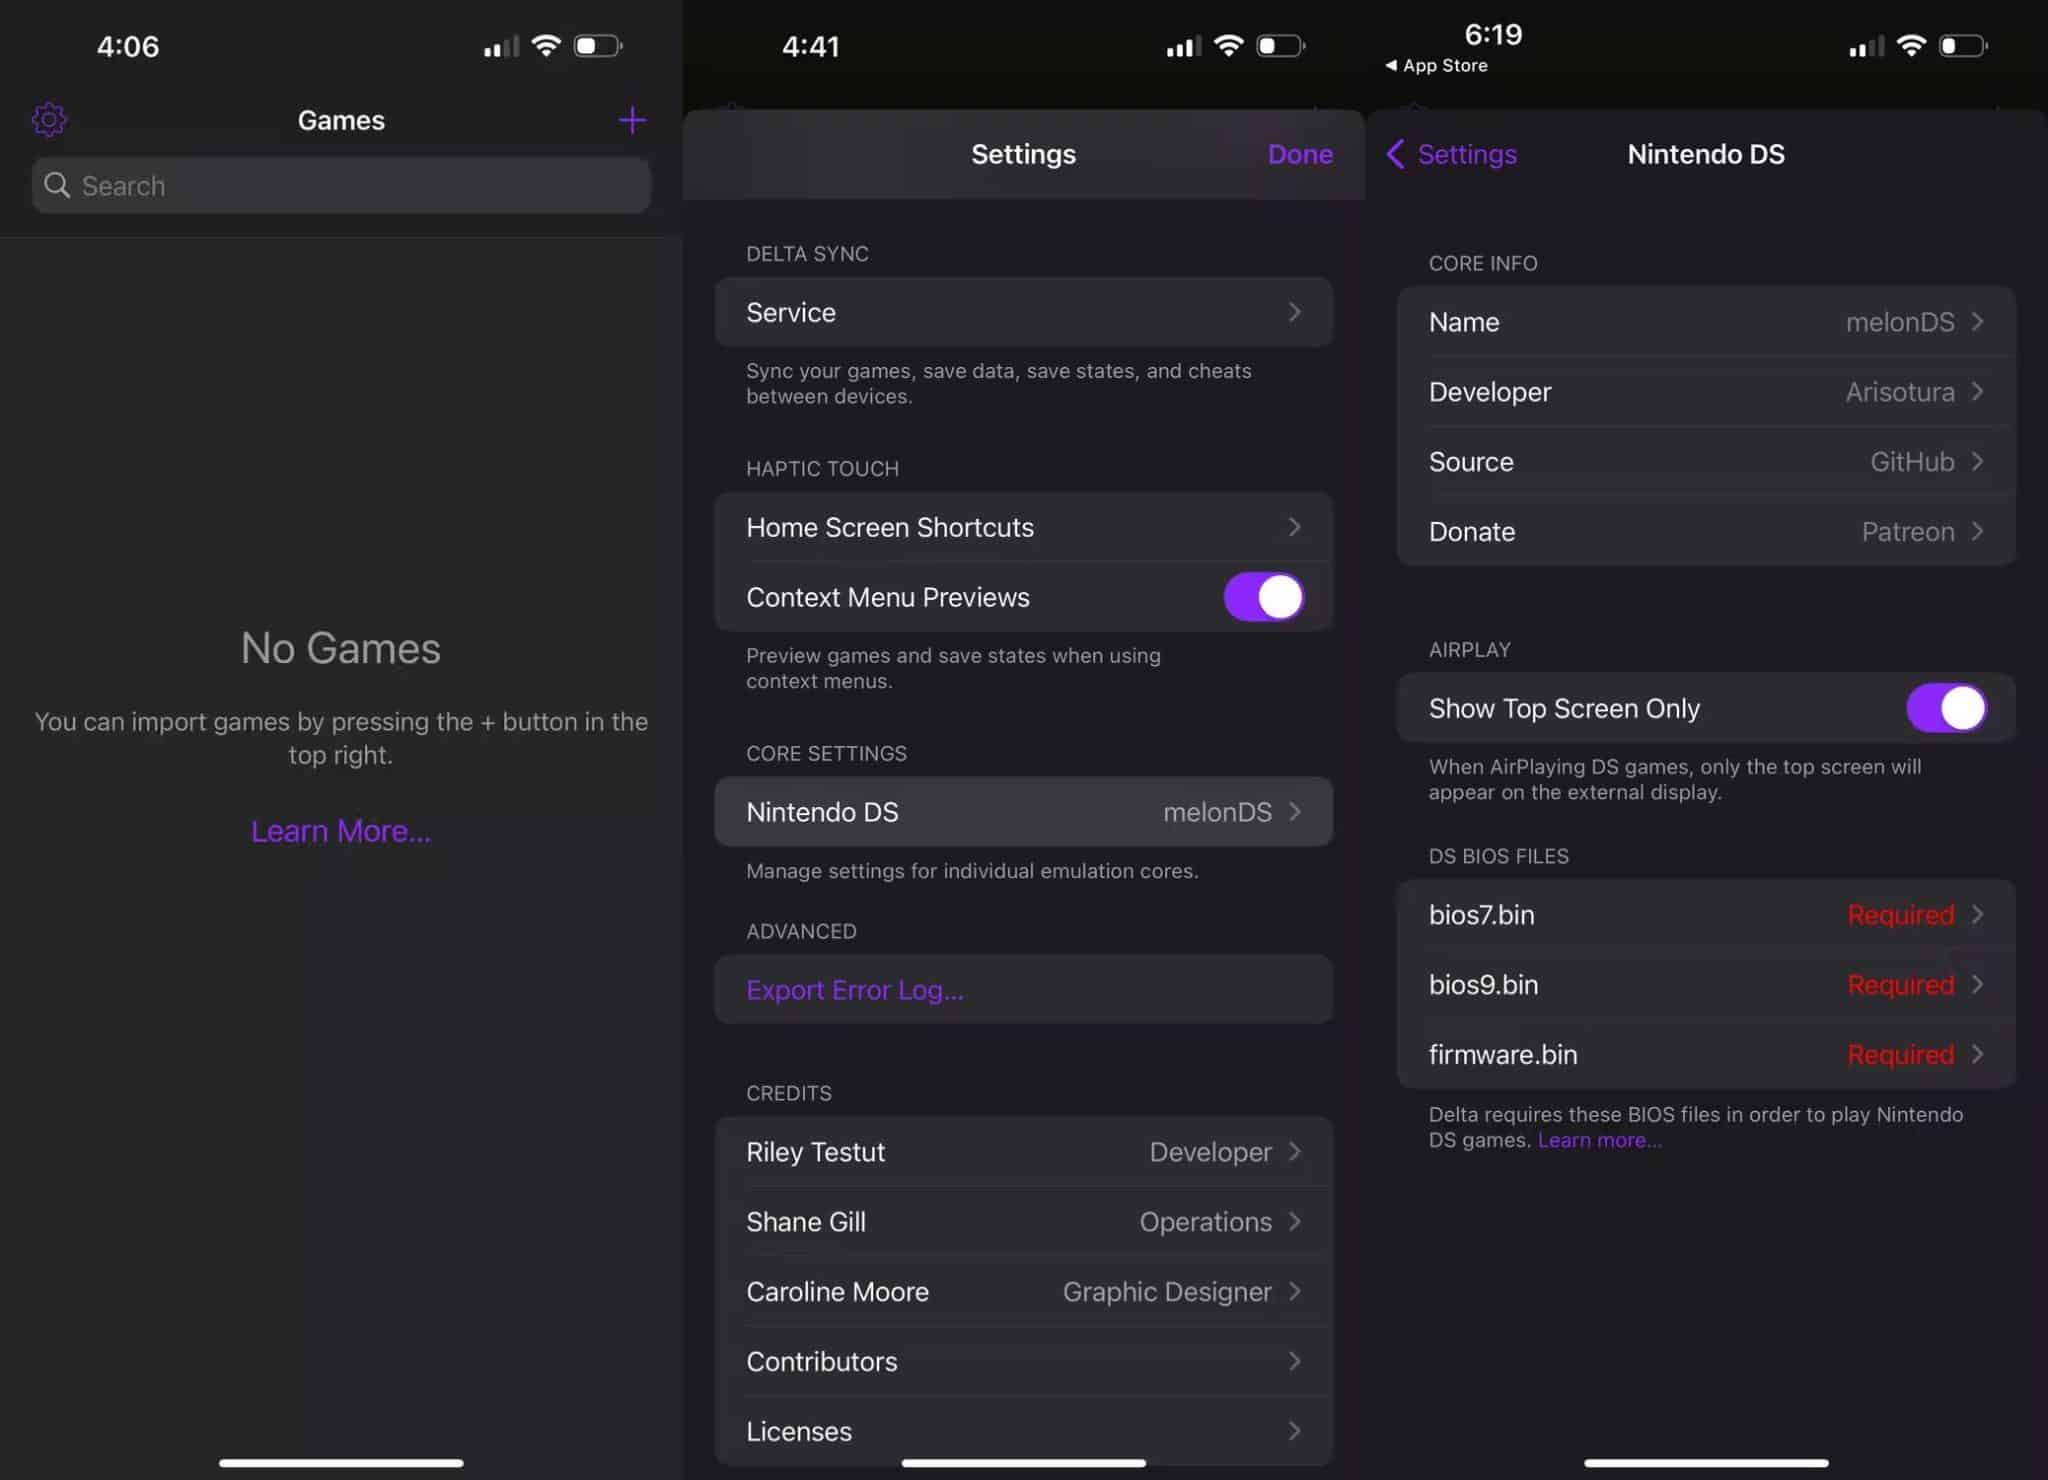The width and height of the screenshot is (2048, 1480).
Task: Tap the battery icon in the 4:41 status bar
Action: tap(1281, 46)
